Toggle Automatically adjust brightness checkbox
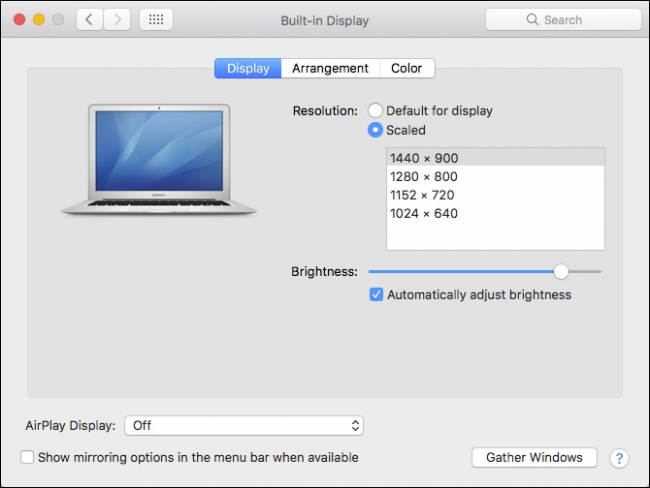The height and width of the screenshot is (488, 650). point(376,295)
